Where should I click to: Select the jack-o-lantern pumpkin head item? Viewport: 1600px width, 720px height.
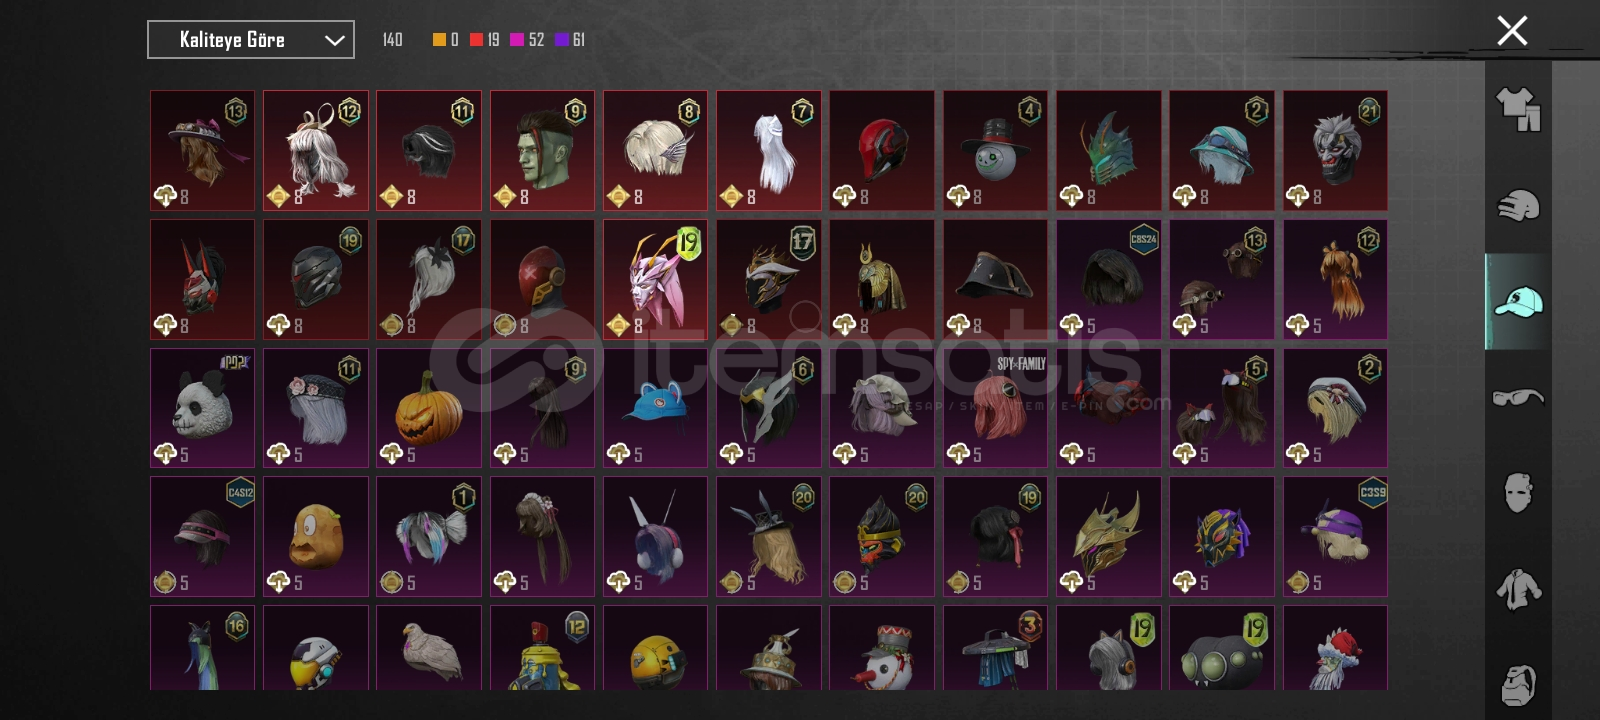tap(429, 408)
